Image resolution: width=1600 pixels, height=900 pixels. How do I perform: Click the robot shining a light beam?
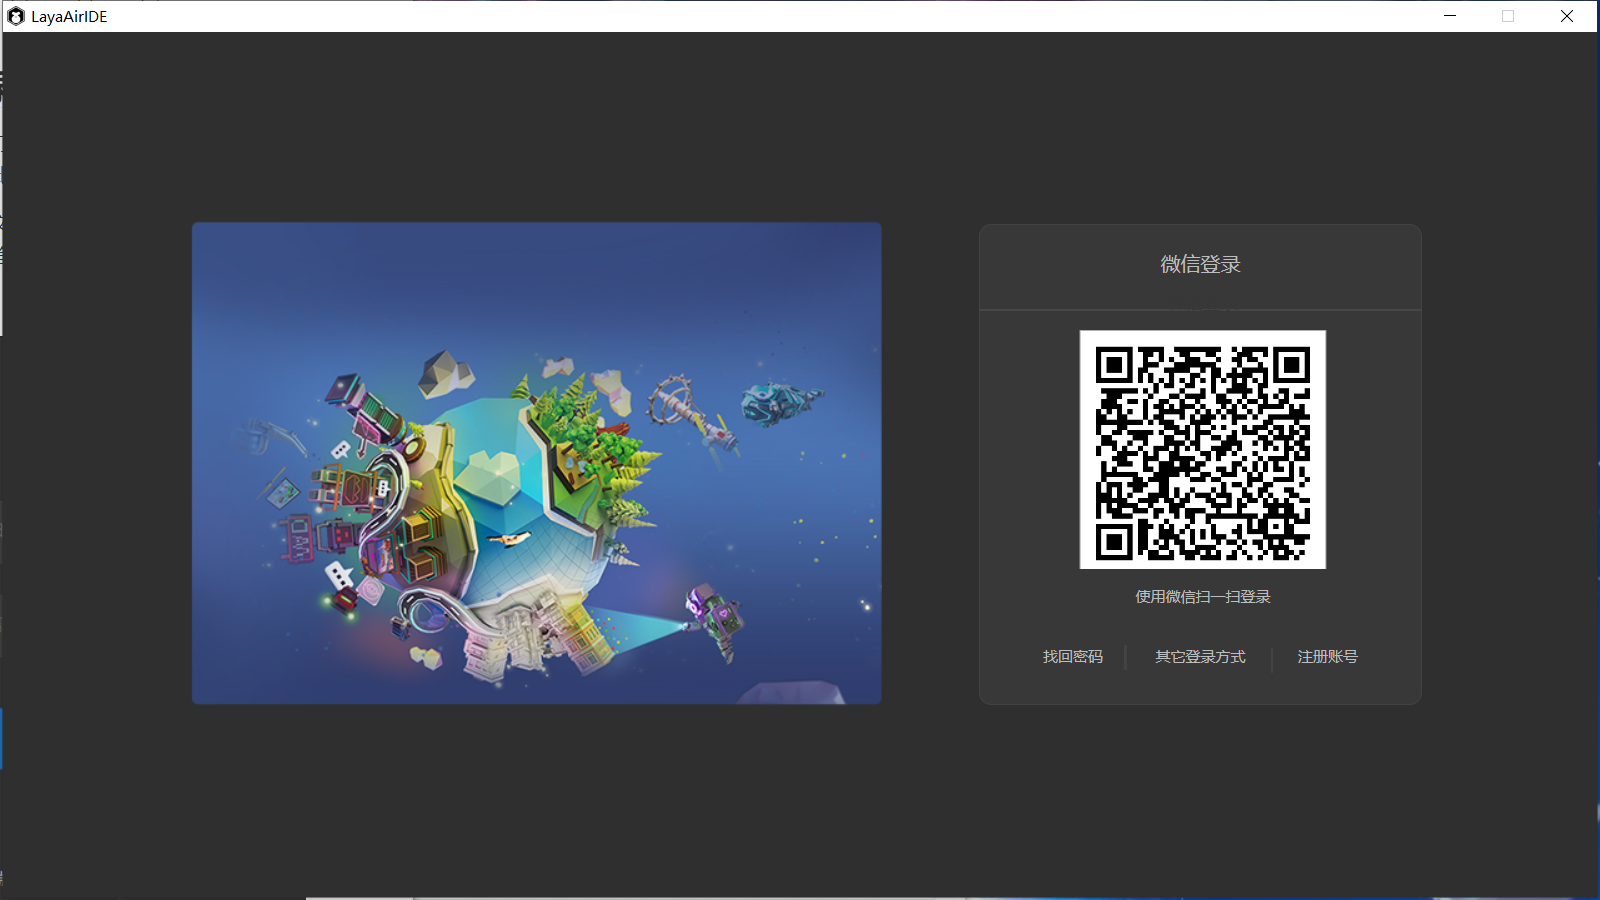coord(714,618)
